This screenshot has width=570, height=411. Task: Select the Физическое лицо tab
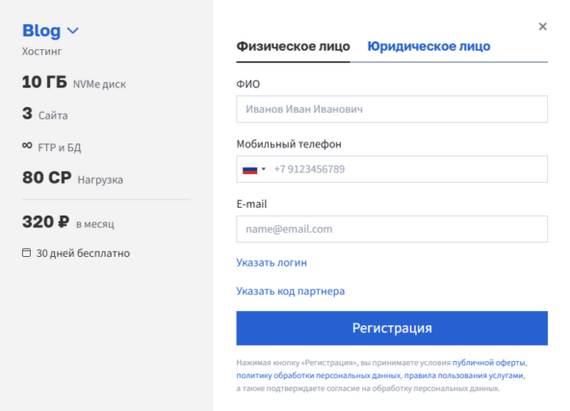coord(293,47)
